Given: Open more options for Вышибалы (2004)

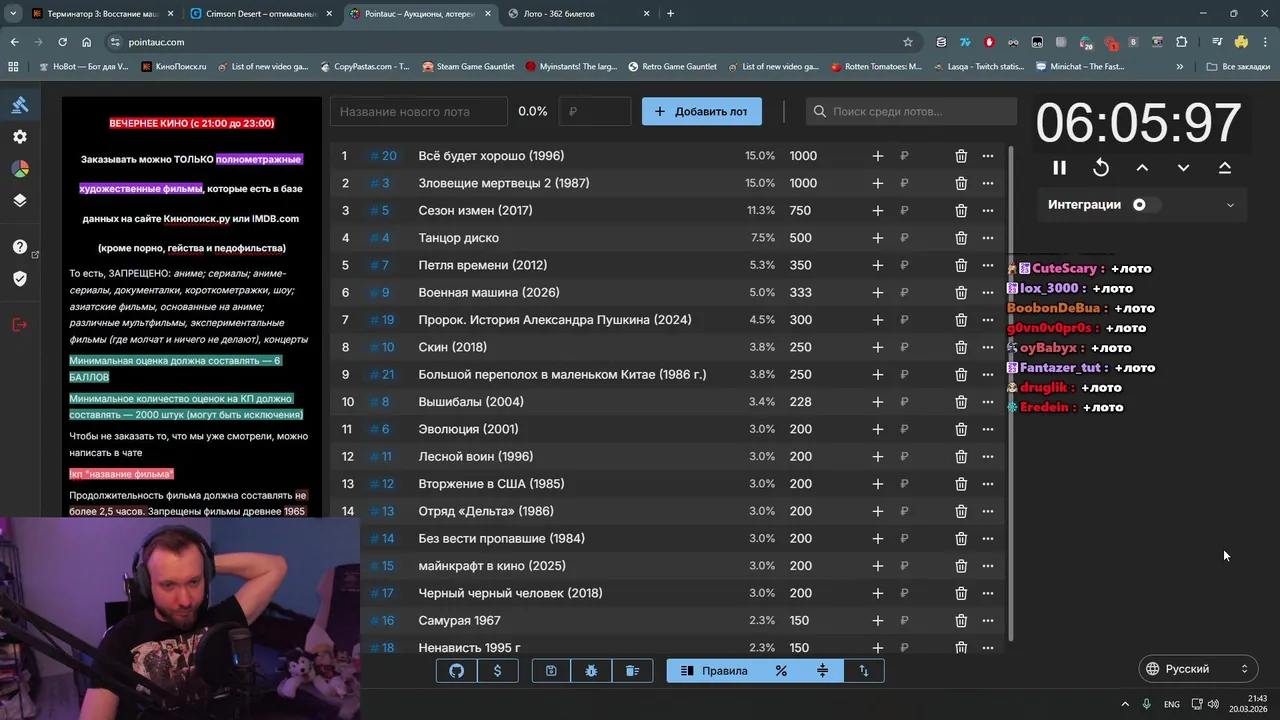Looking at the screenshot, I should pos(988,402).
